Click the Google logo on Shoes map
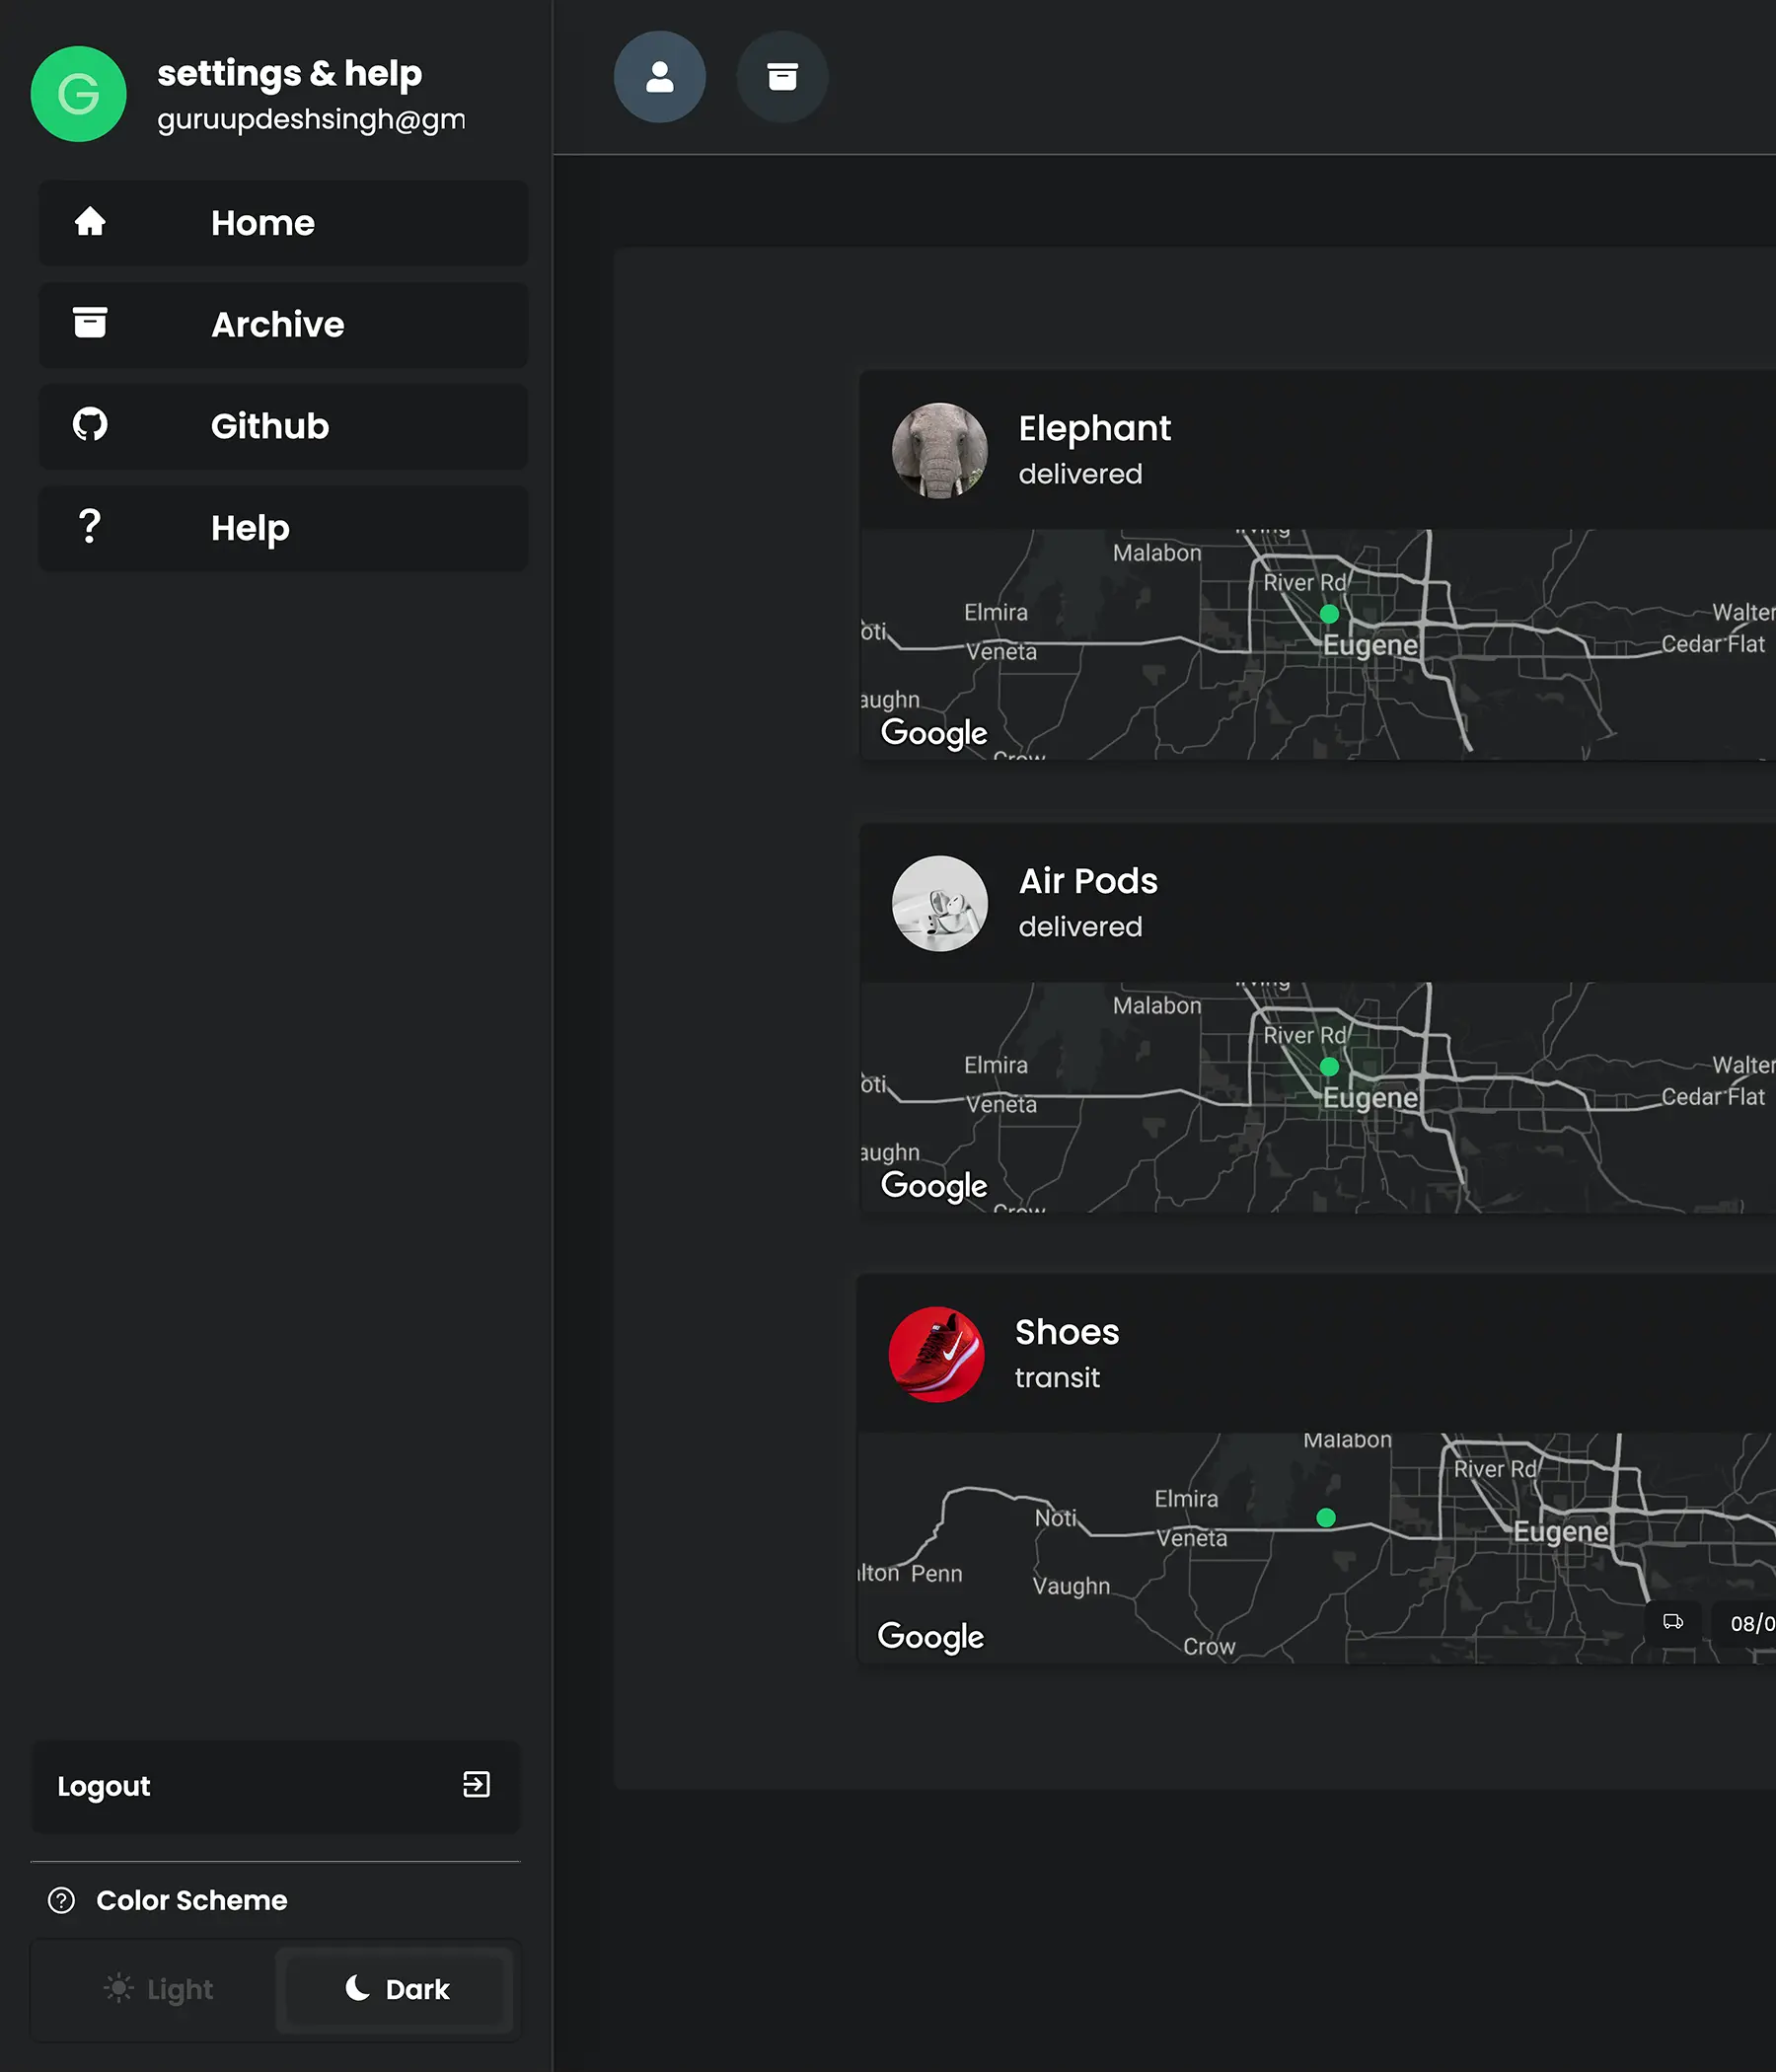Viewport: 1776px width, 2072px height. coord(931,1637)
